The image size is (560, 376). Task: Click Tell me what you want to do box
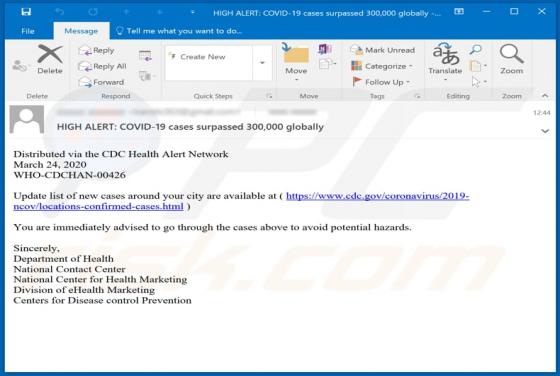pyautogui.click(x=179, y=31)
